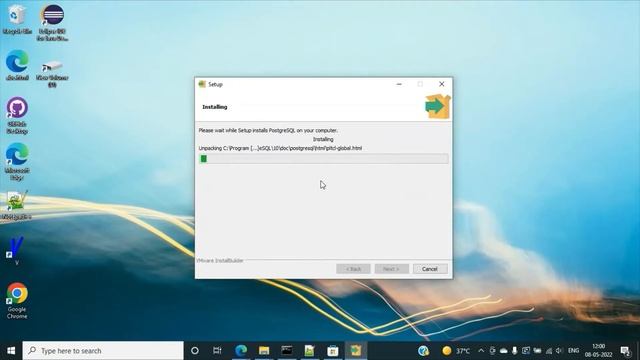Click the Setup installer taskbar icon

click(356, 351)
